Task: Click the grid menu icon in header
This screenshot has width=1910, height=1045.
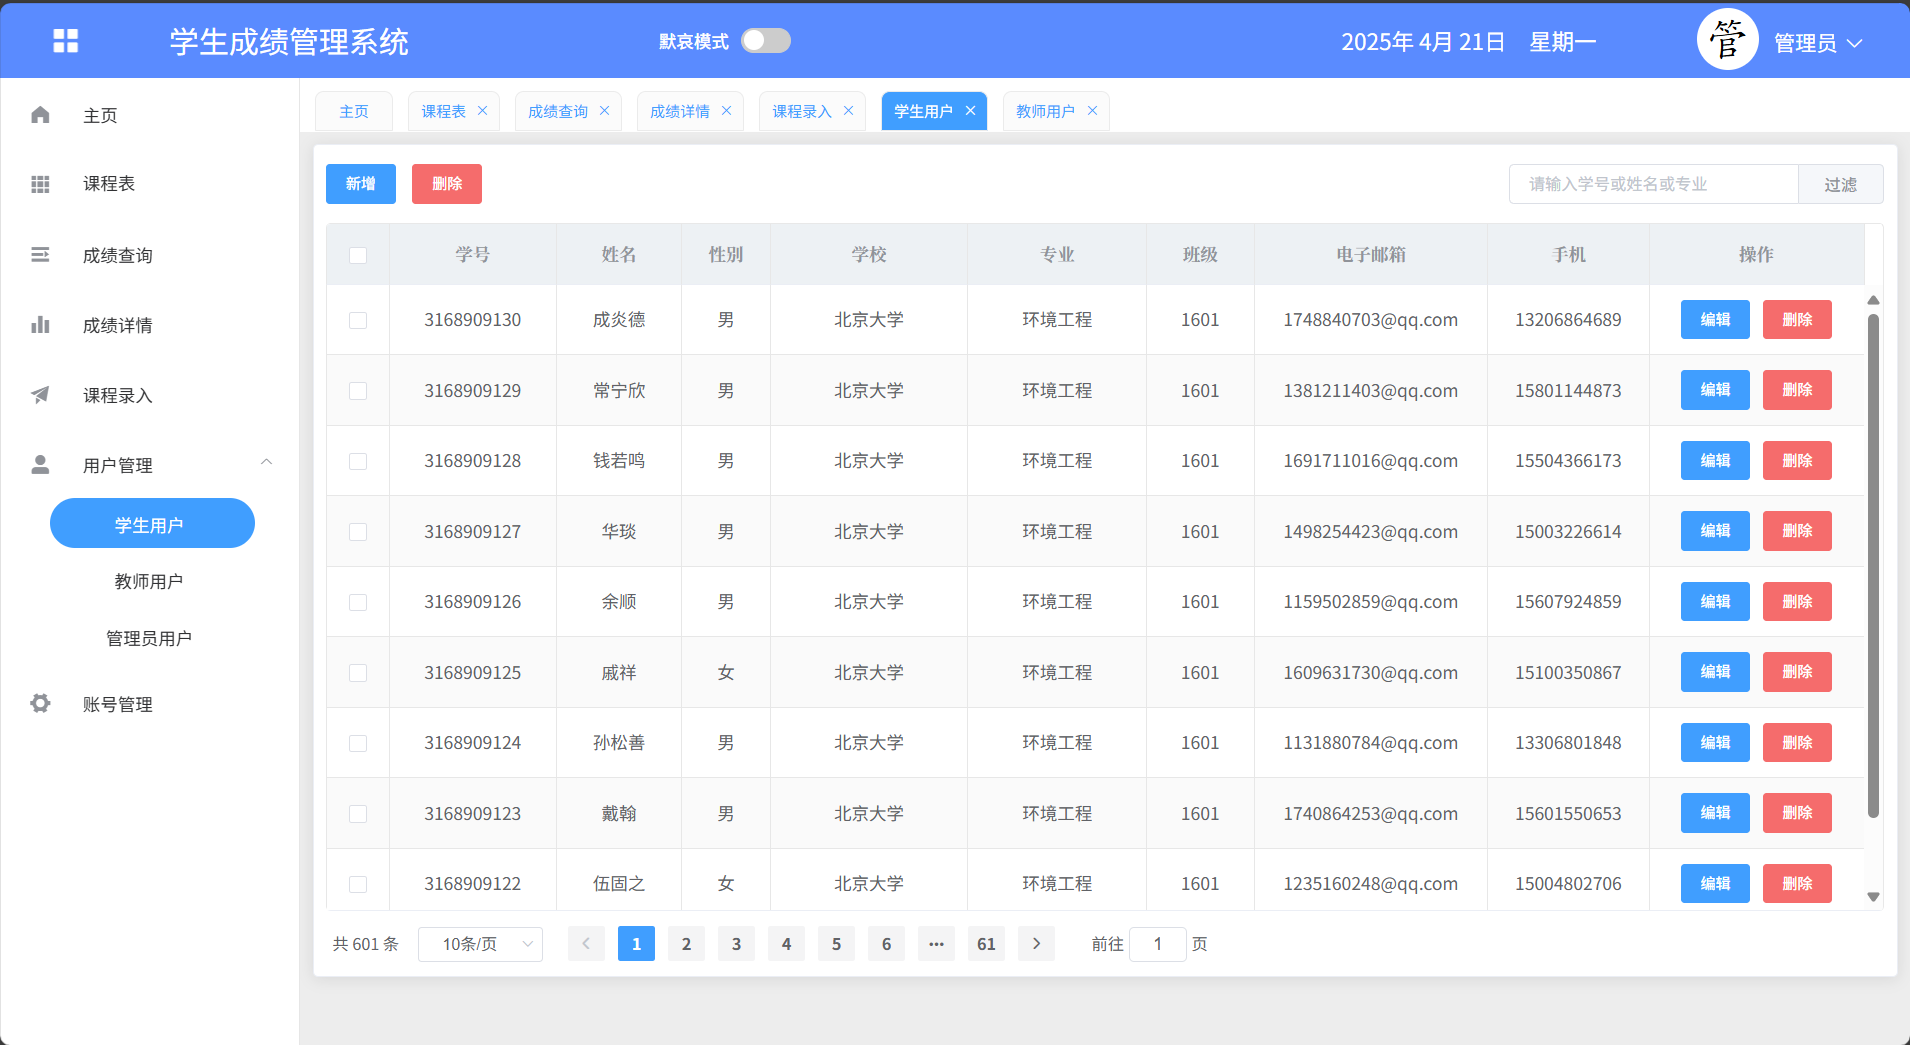Action: pos(65,41)
